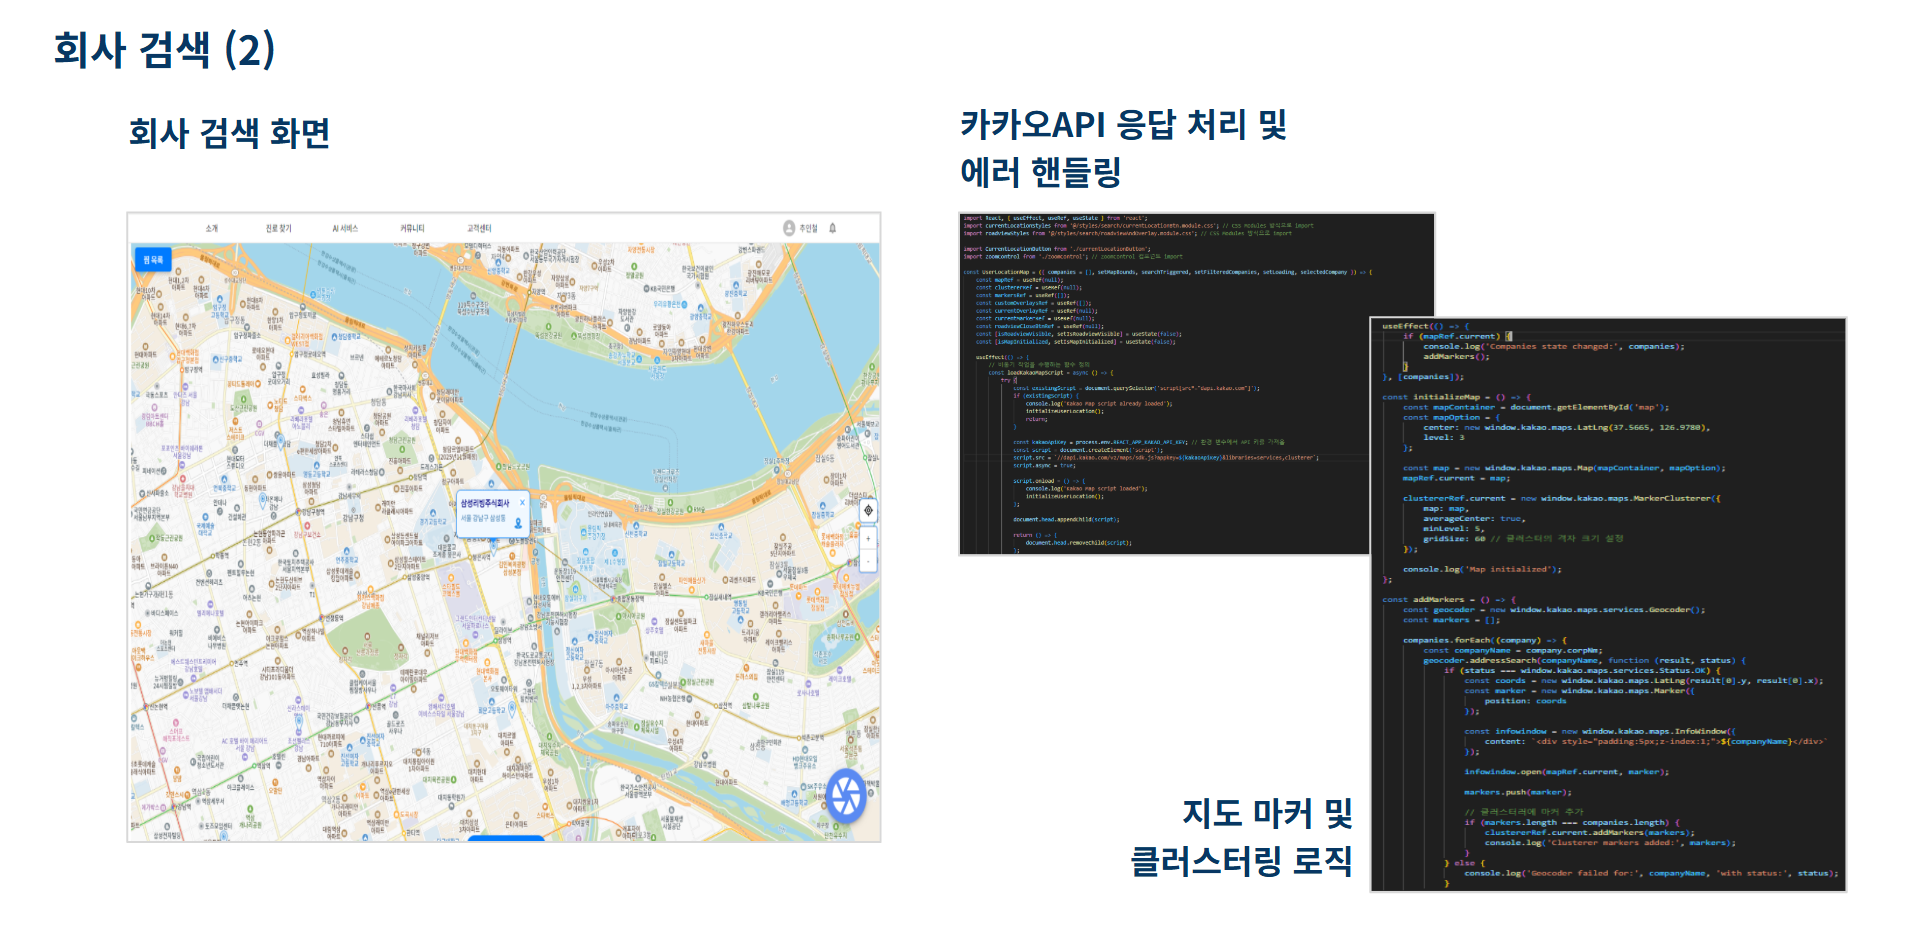
Task: Click the round blue aperture floating button
Action: (x=846, y=796)
